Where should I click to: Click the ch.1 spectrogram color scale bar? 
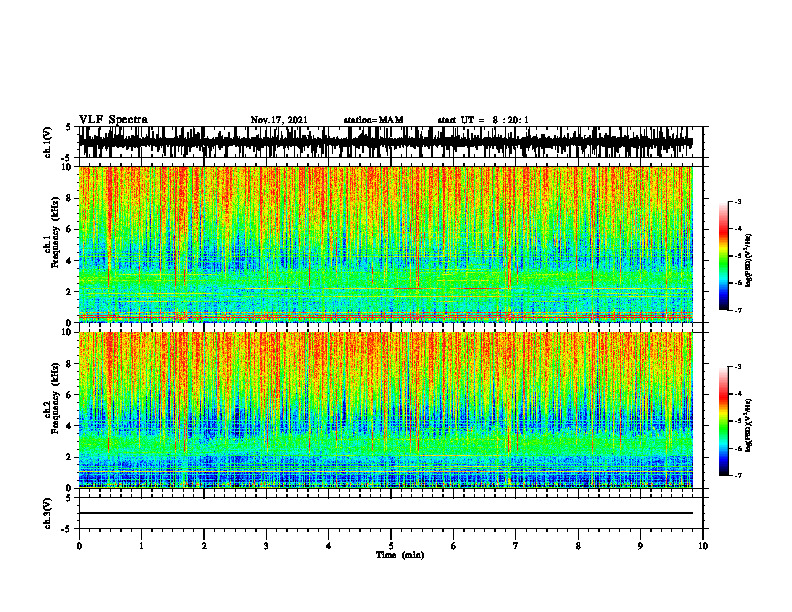coord(723,256)
